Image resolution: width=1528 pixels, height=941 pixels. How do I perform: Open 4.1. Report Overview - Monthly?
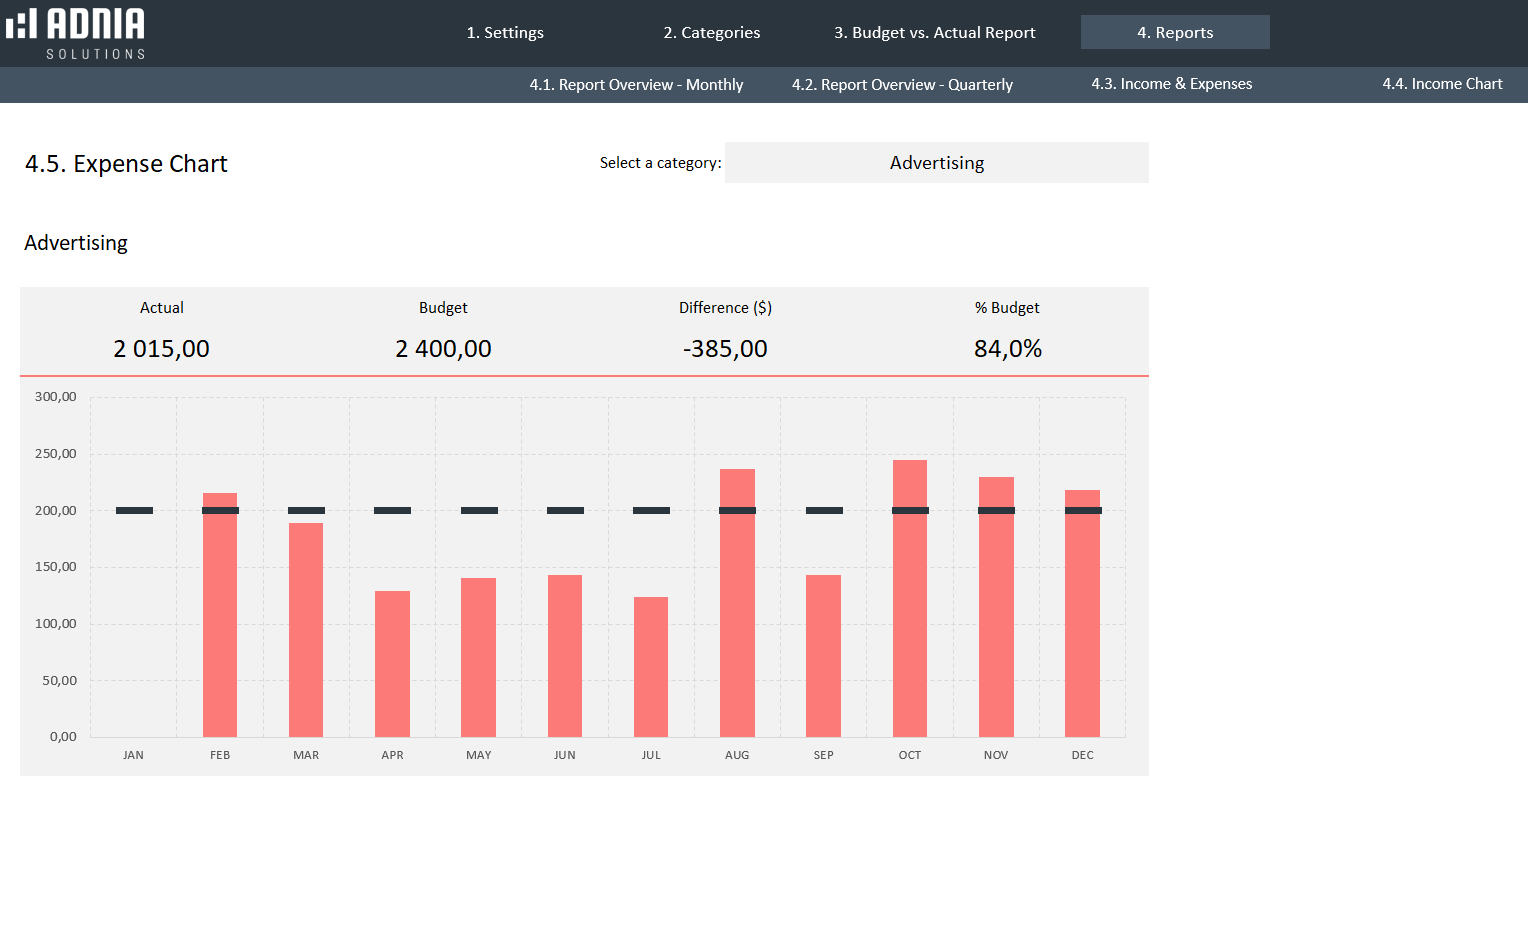636,85
